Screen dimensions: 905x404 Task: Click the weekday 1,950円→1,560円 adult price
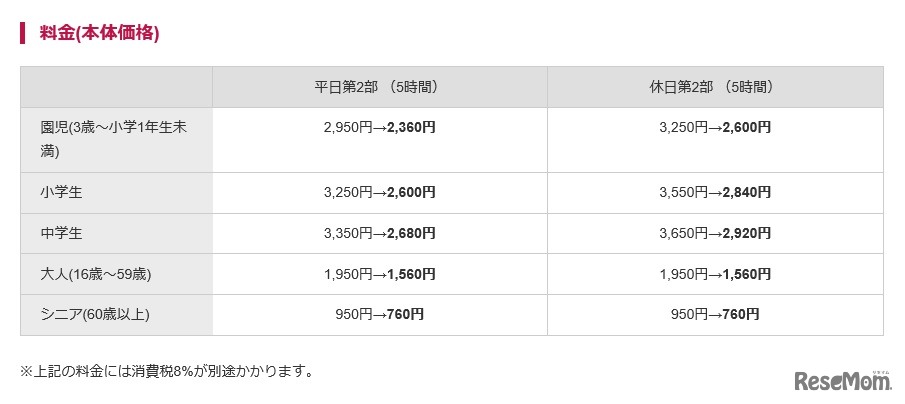point(379,273)
